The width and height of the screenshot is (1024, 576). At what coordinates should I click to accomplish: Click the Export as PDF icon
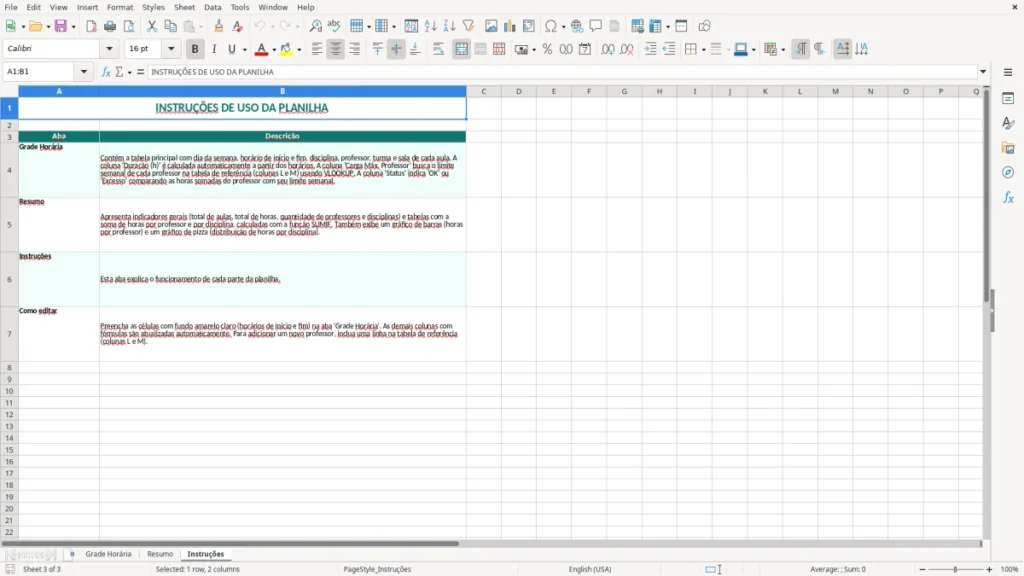point(91,26)
